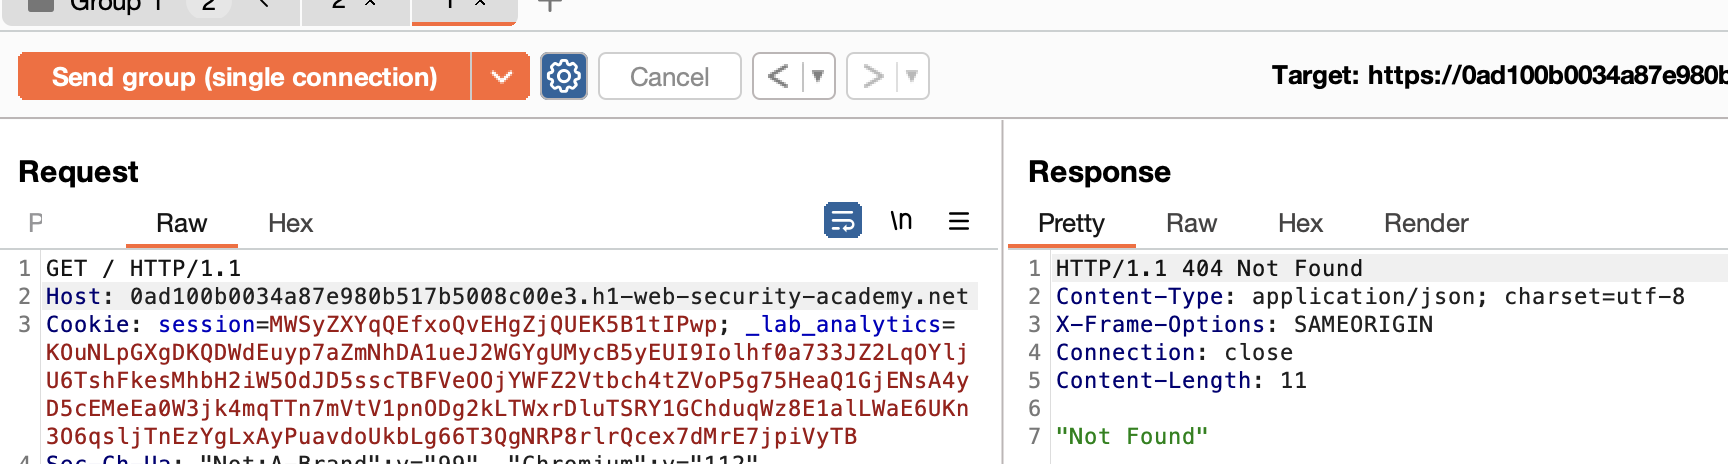The width and height of the screenshot is (1728, 464).
Task: Expand the Send group options dropdown
Action: coord(501,76)
